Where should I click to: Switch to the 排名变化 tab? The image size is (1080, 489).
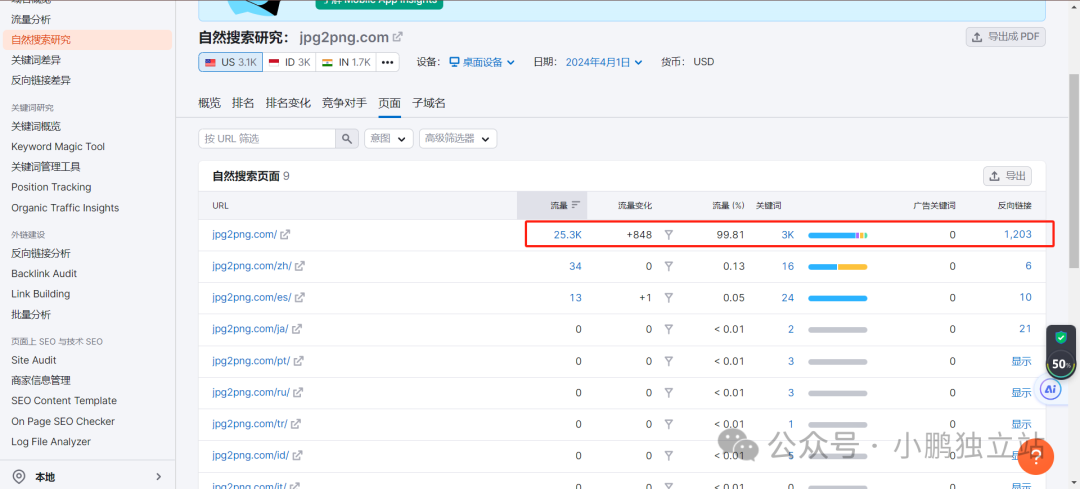288,103
